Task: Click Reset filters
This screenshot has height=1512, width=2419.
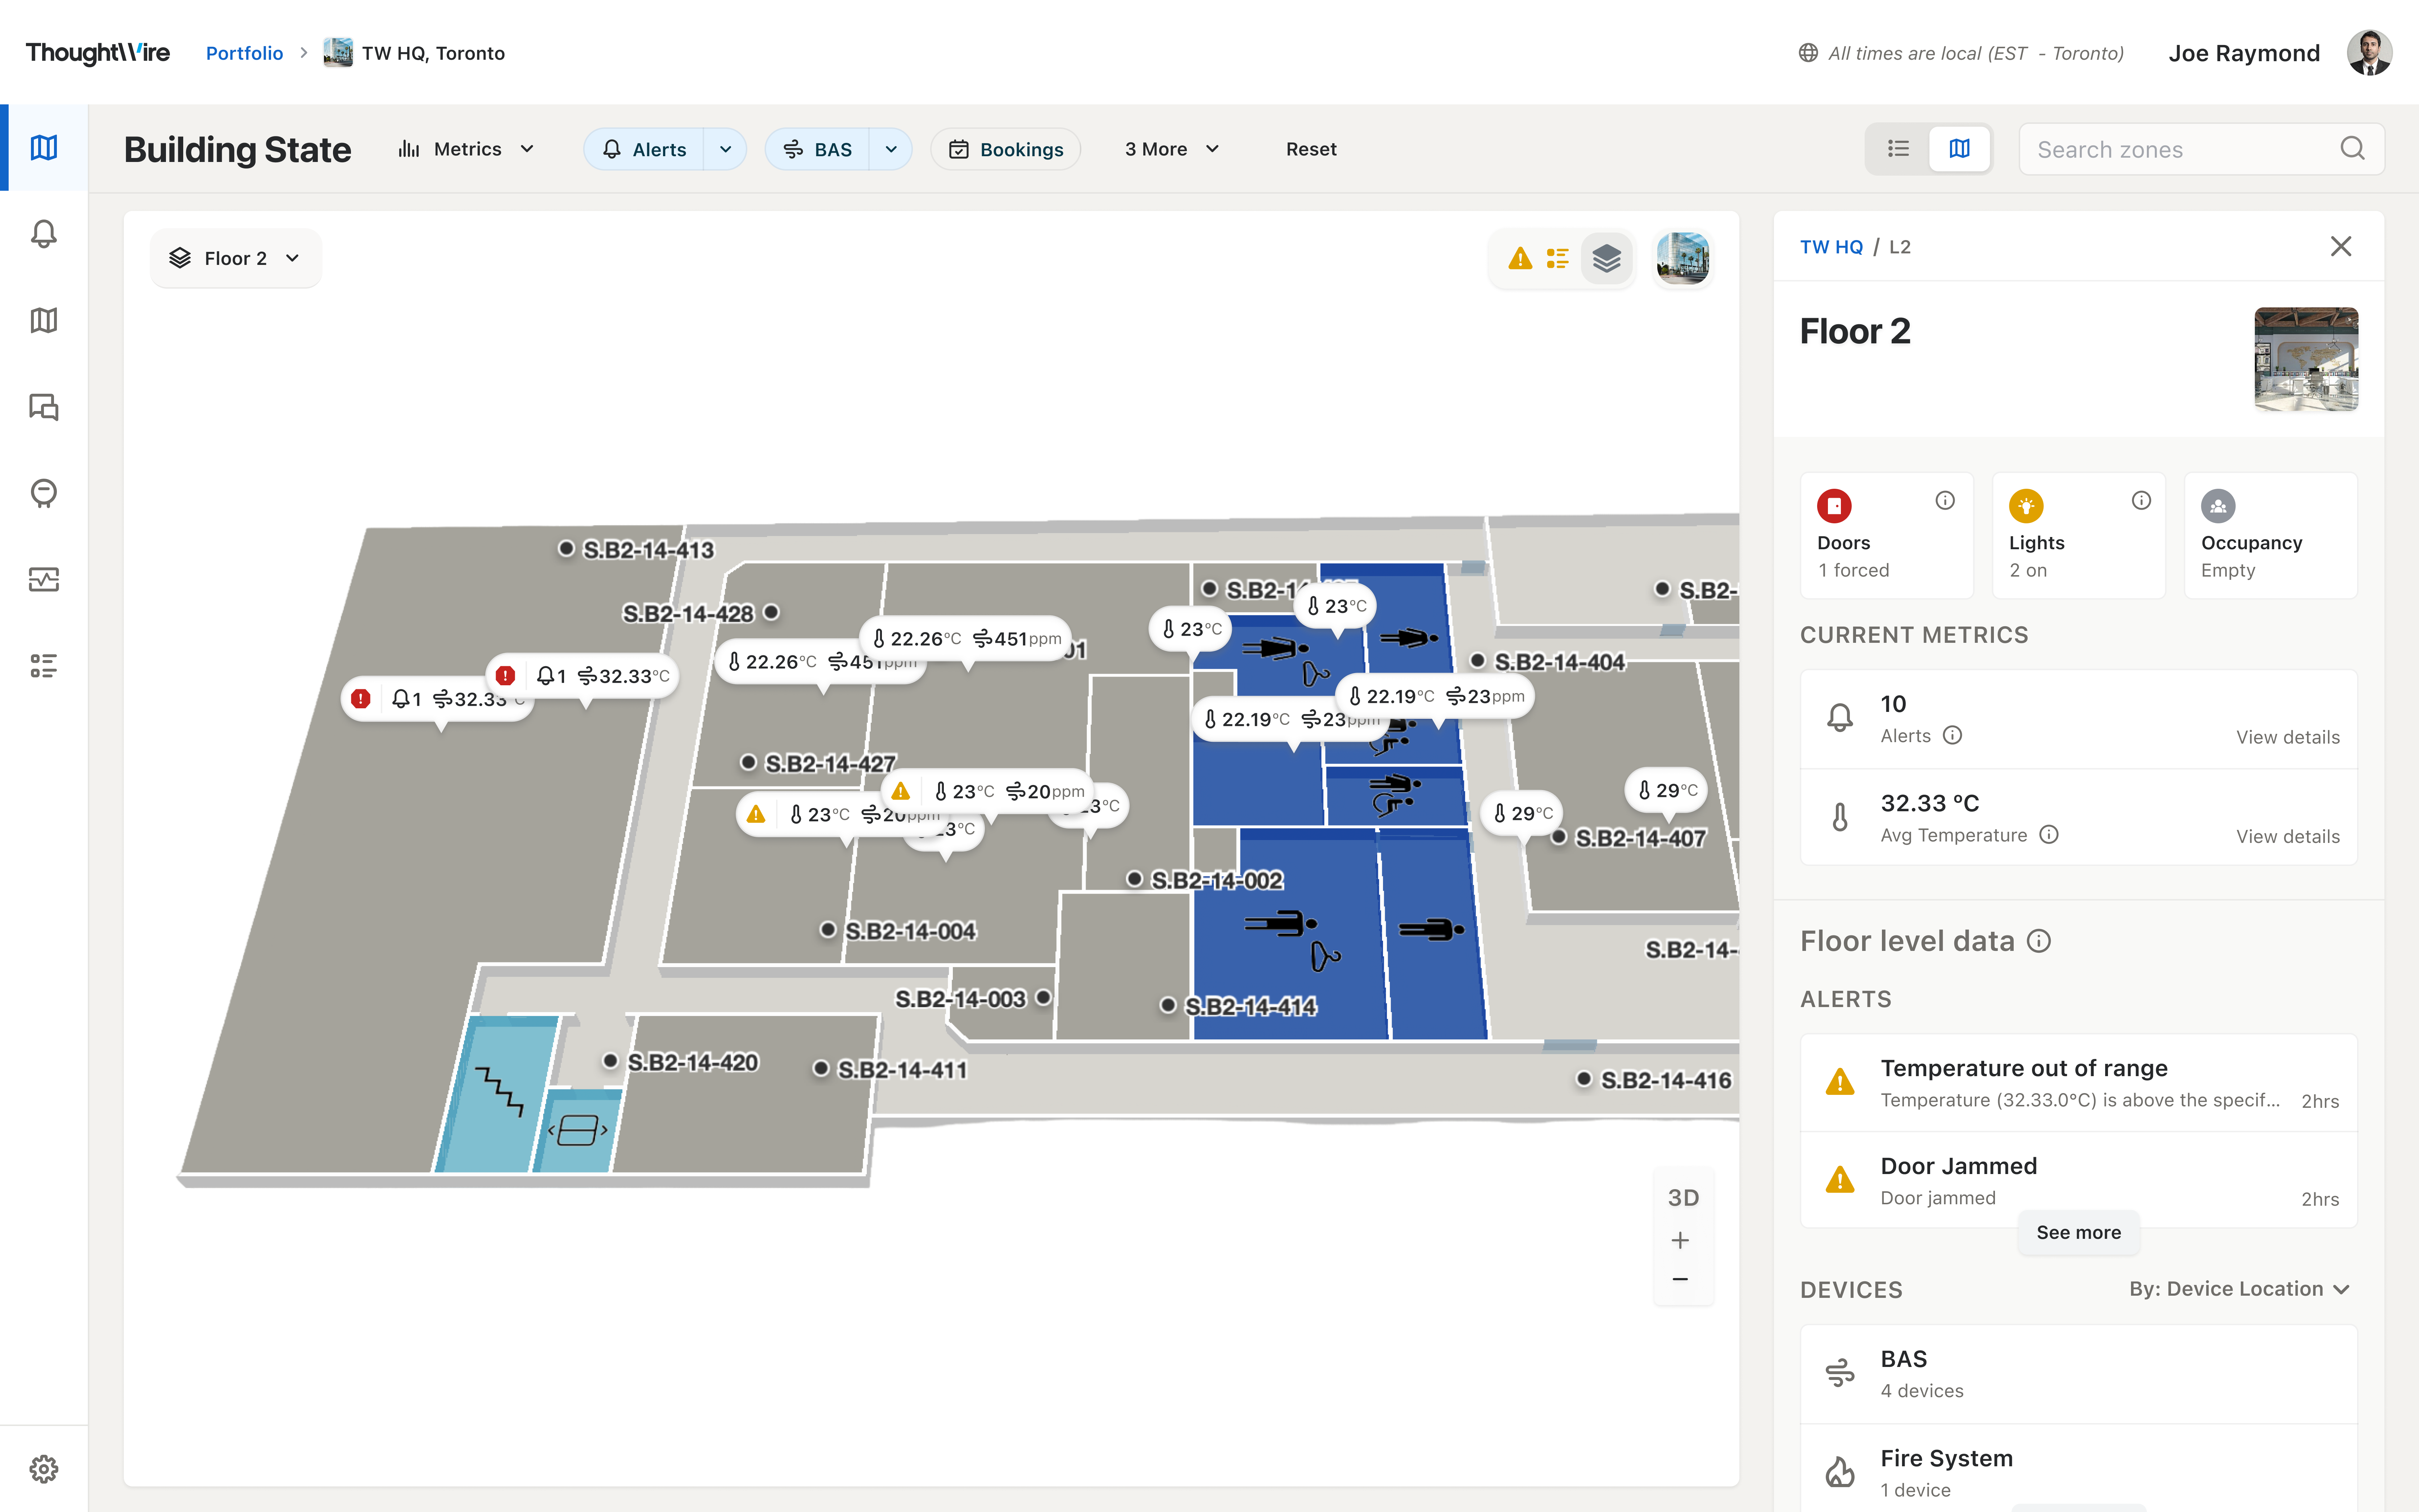Action: pos(1311,149)
